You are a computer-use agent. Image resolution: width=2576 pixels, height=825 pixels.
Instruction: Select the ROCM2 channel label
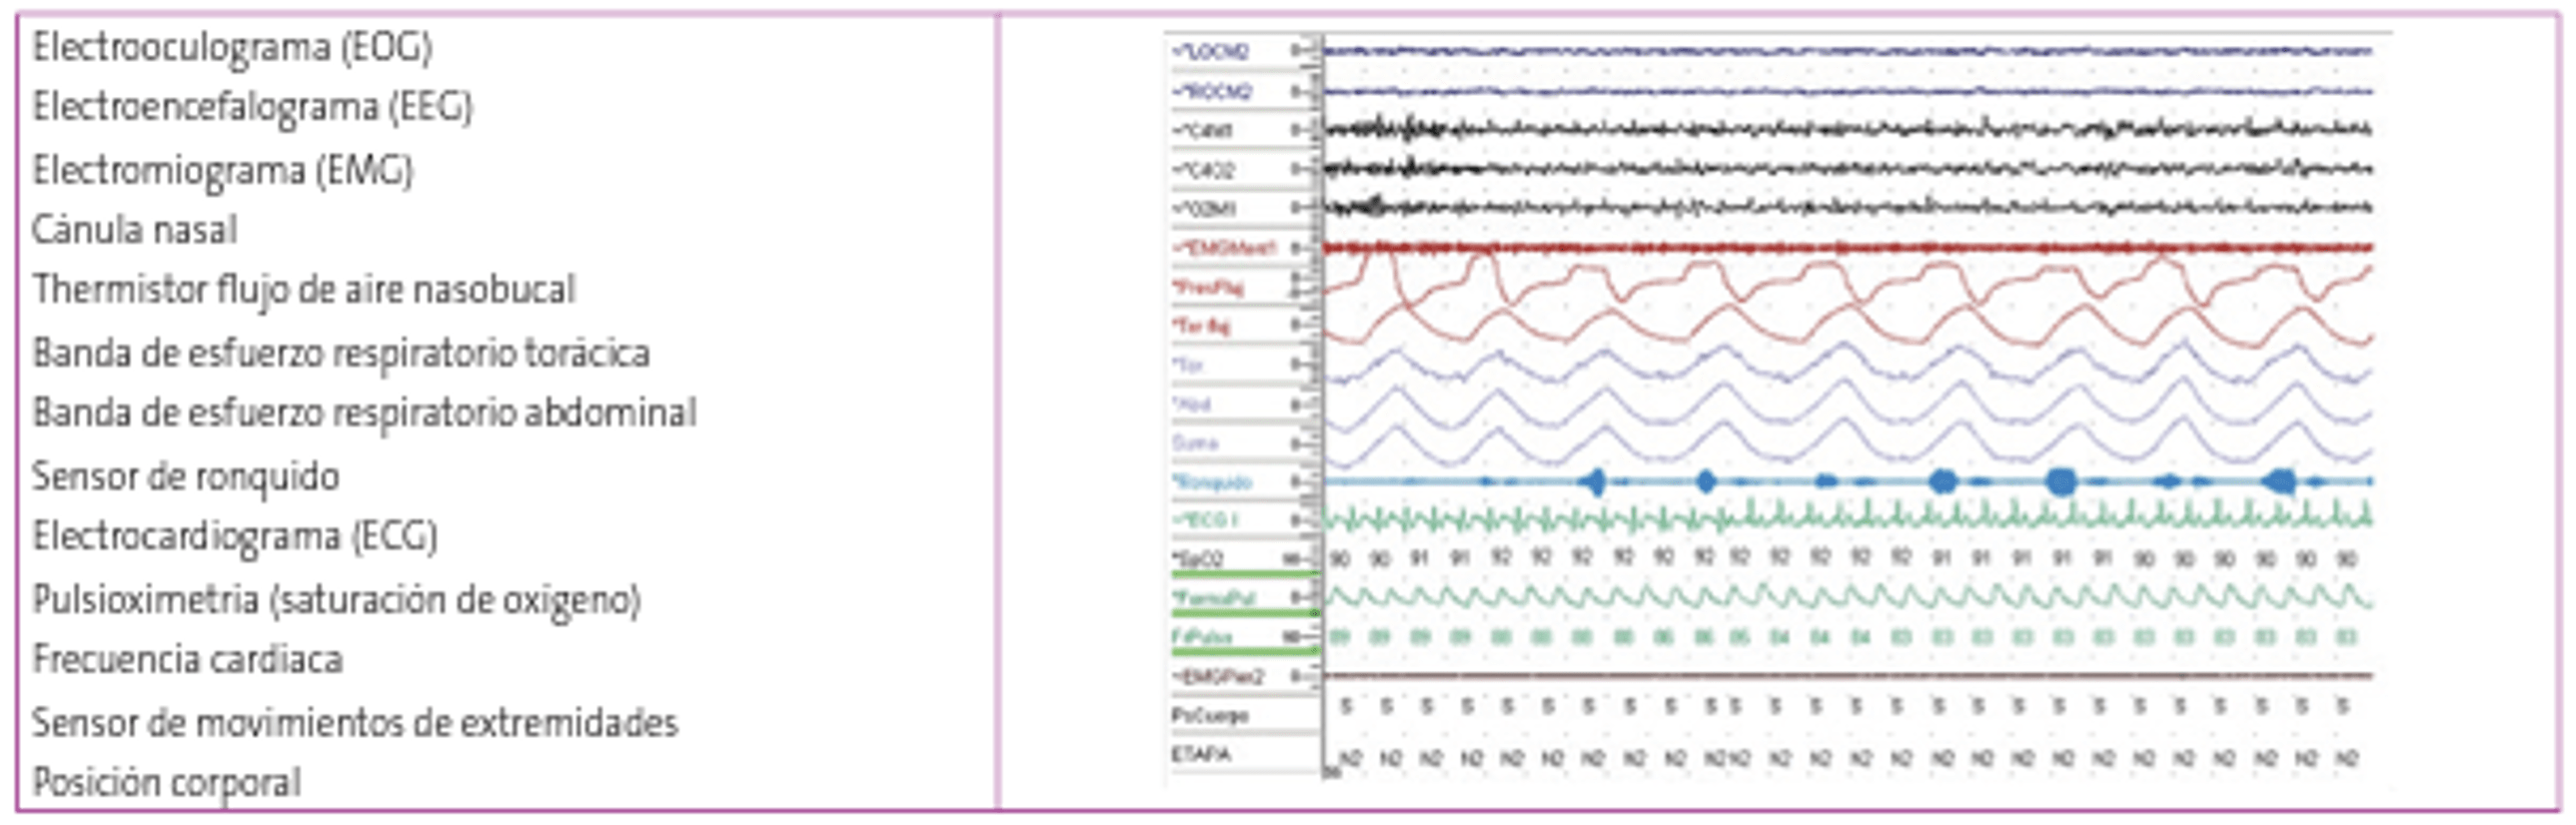pyautogui.click(x=1212, y=91)
